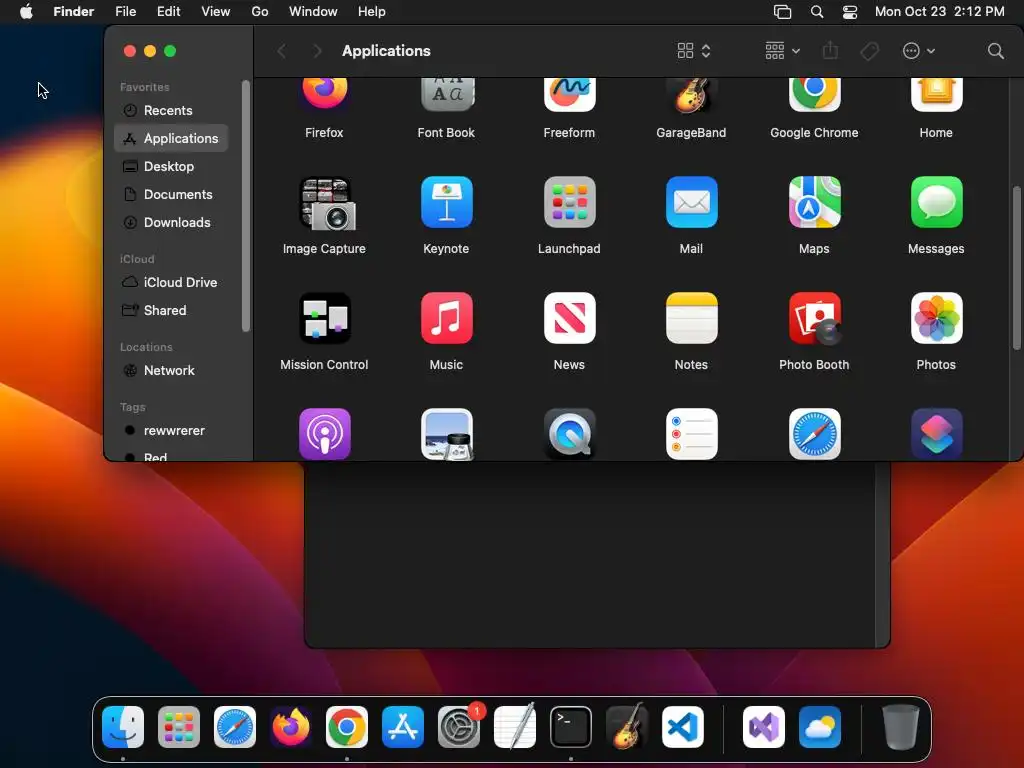Launch the Freeform app
Viewport: 1024px width, 768px height.
pyautogui.click(x=569, y=95)
